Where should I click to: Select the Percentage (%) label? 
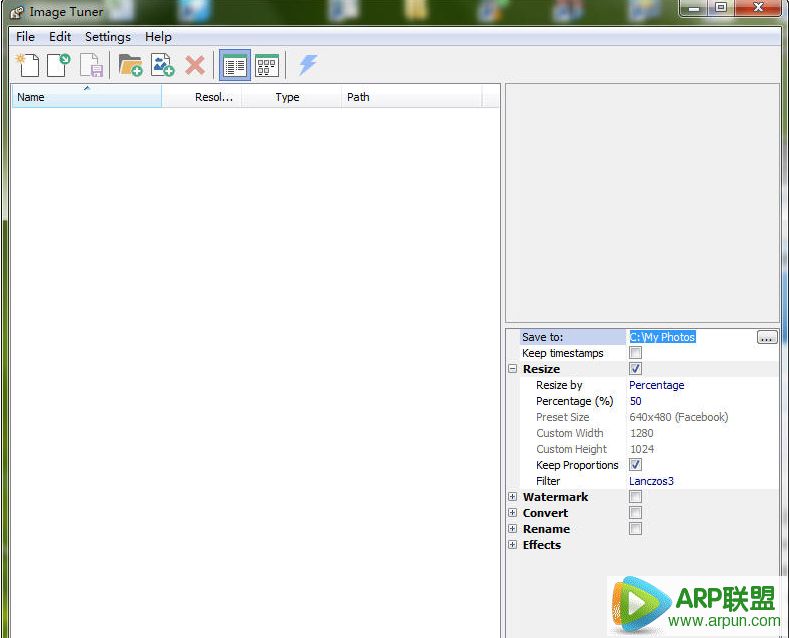click(575, 401)
